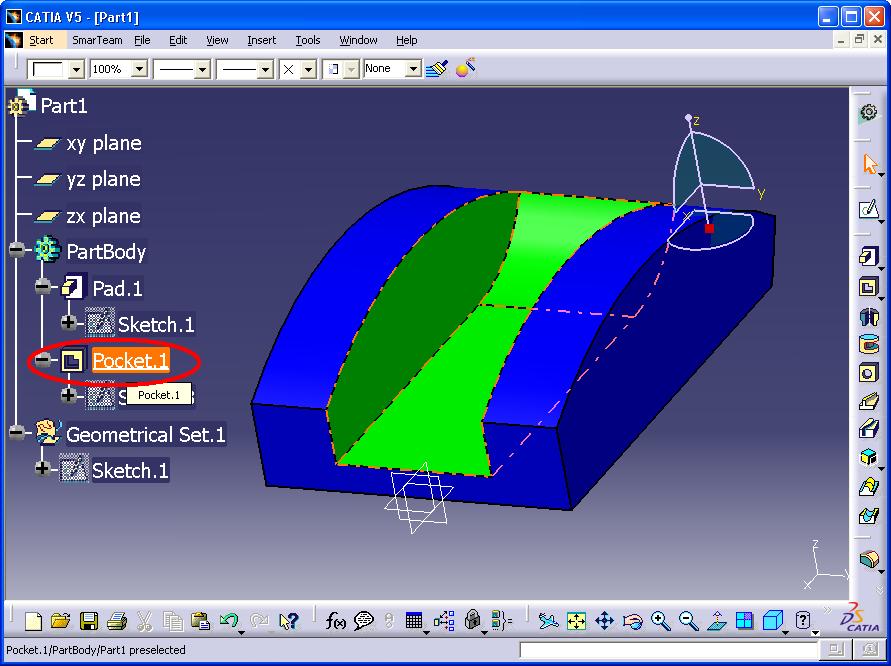Image resolution: width=891 pixels, height=666 pixels.
Task: Select the Groove tool
Action: 868,344
